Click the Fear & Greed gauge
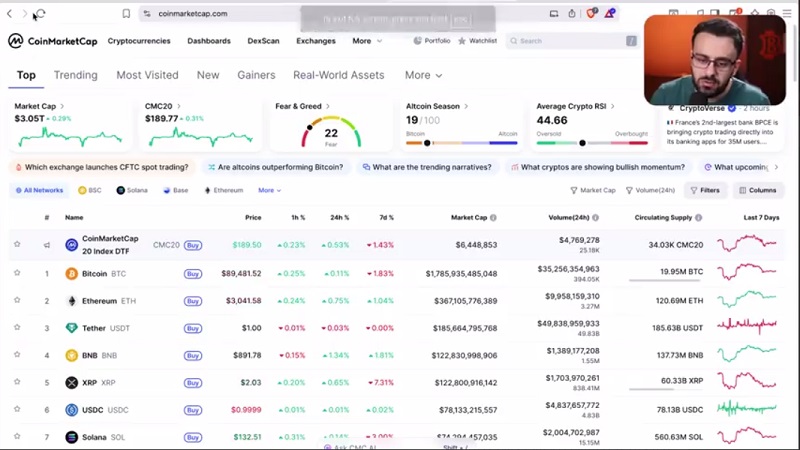Screen dimensions: 800x450 click(x=330, y=132)
